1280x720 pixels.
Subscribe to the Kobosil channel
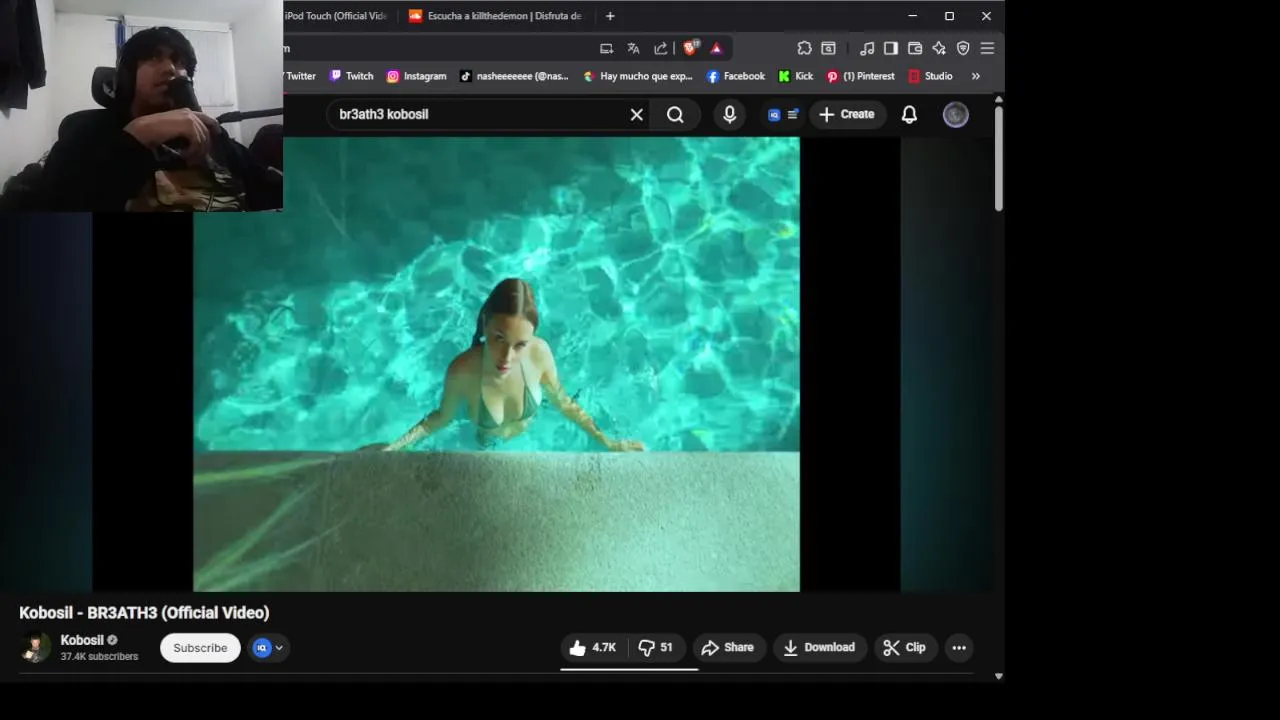pos(200,648)
